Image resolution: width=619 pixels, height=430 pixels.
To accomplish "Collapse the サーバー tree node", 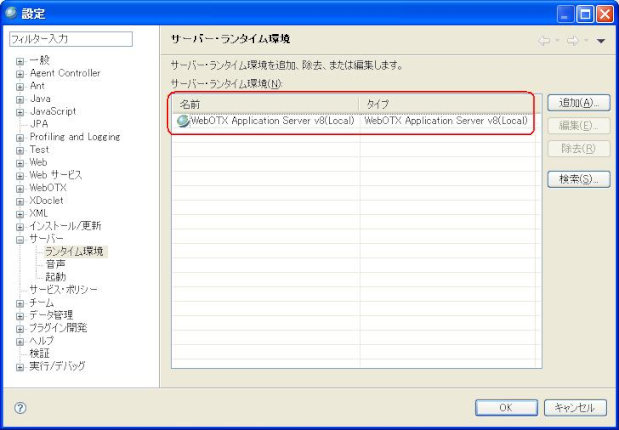I will tap(19, 239).
